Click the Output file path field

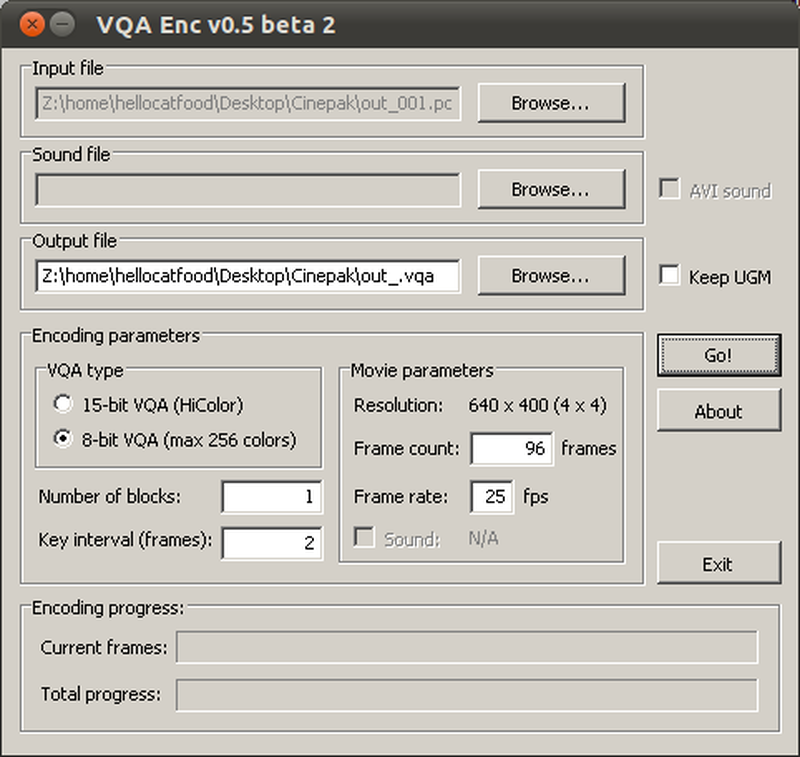pyautogui.click(x=248, y=276)
